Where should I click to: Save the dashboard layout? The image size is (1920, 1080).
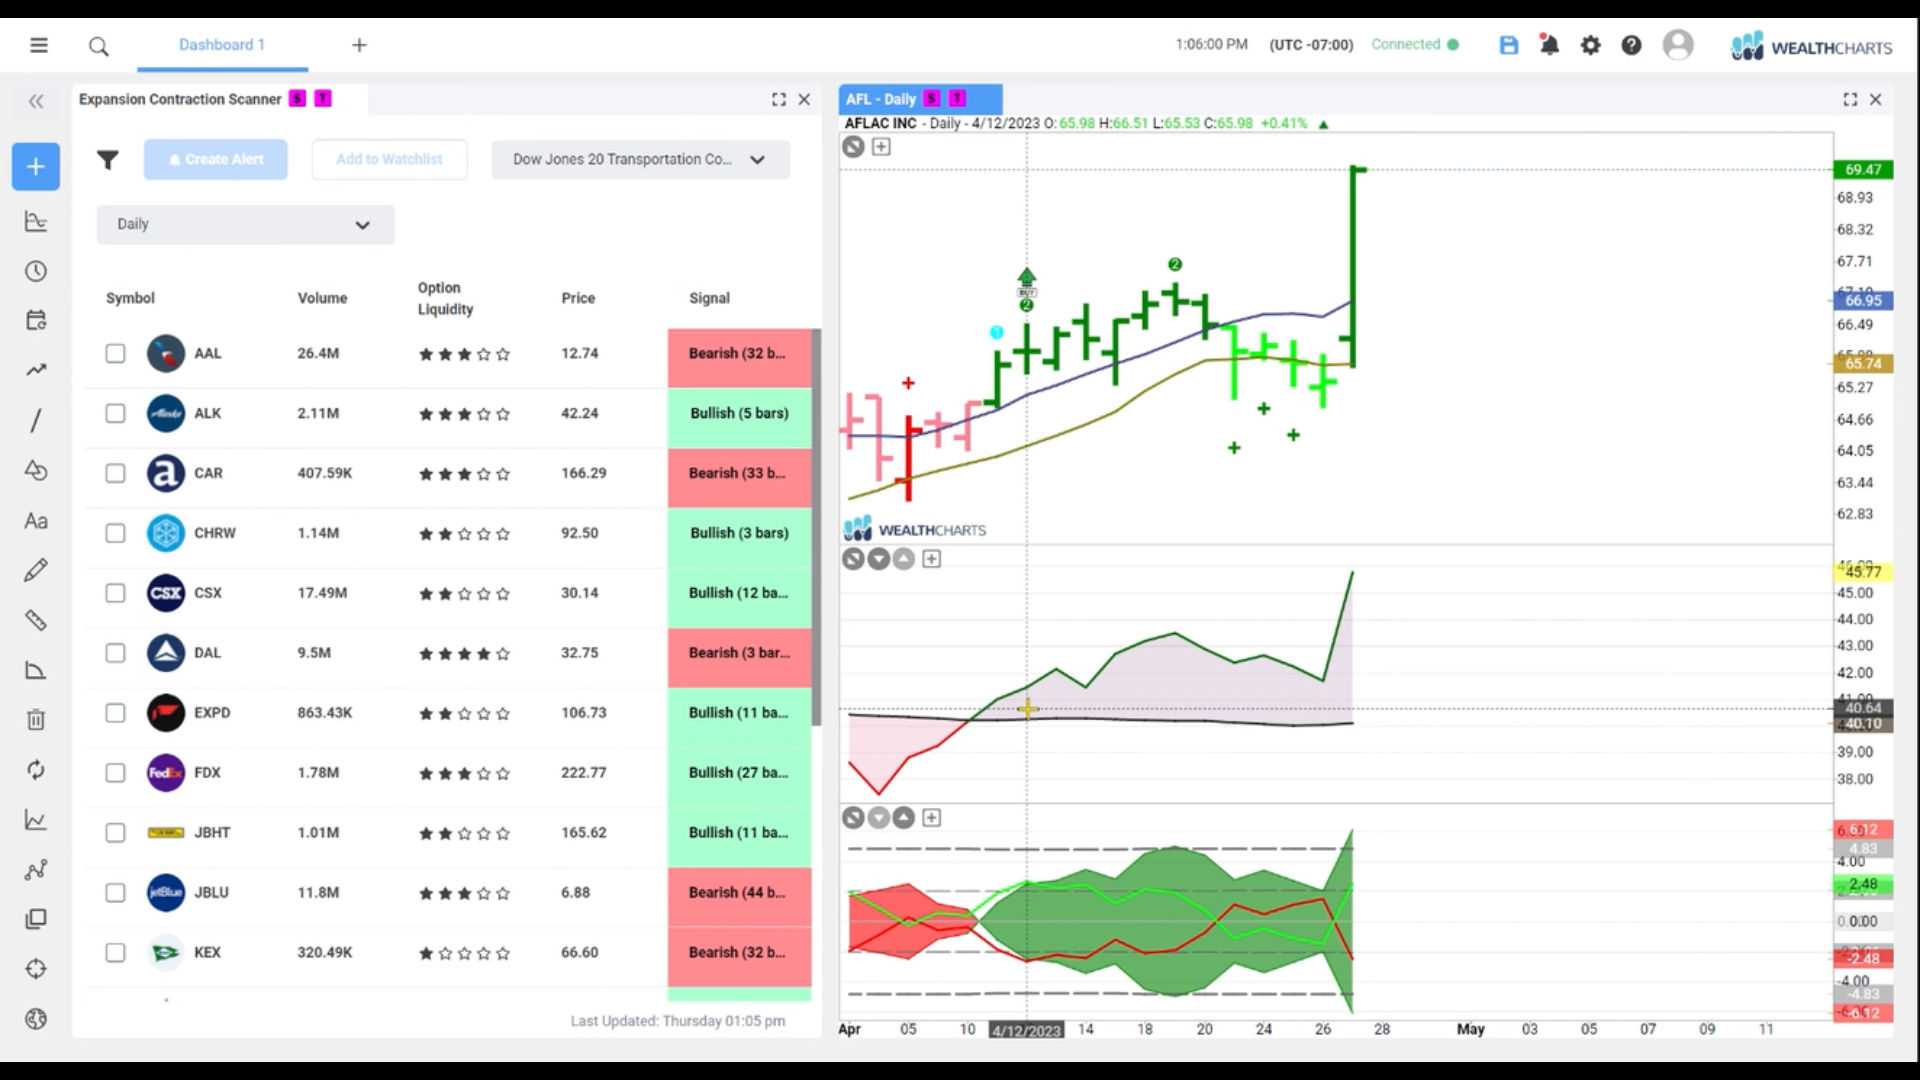coord(1508,45)
